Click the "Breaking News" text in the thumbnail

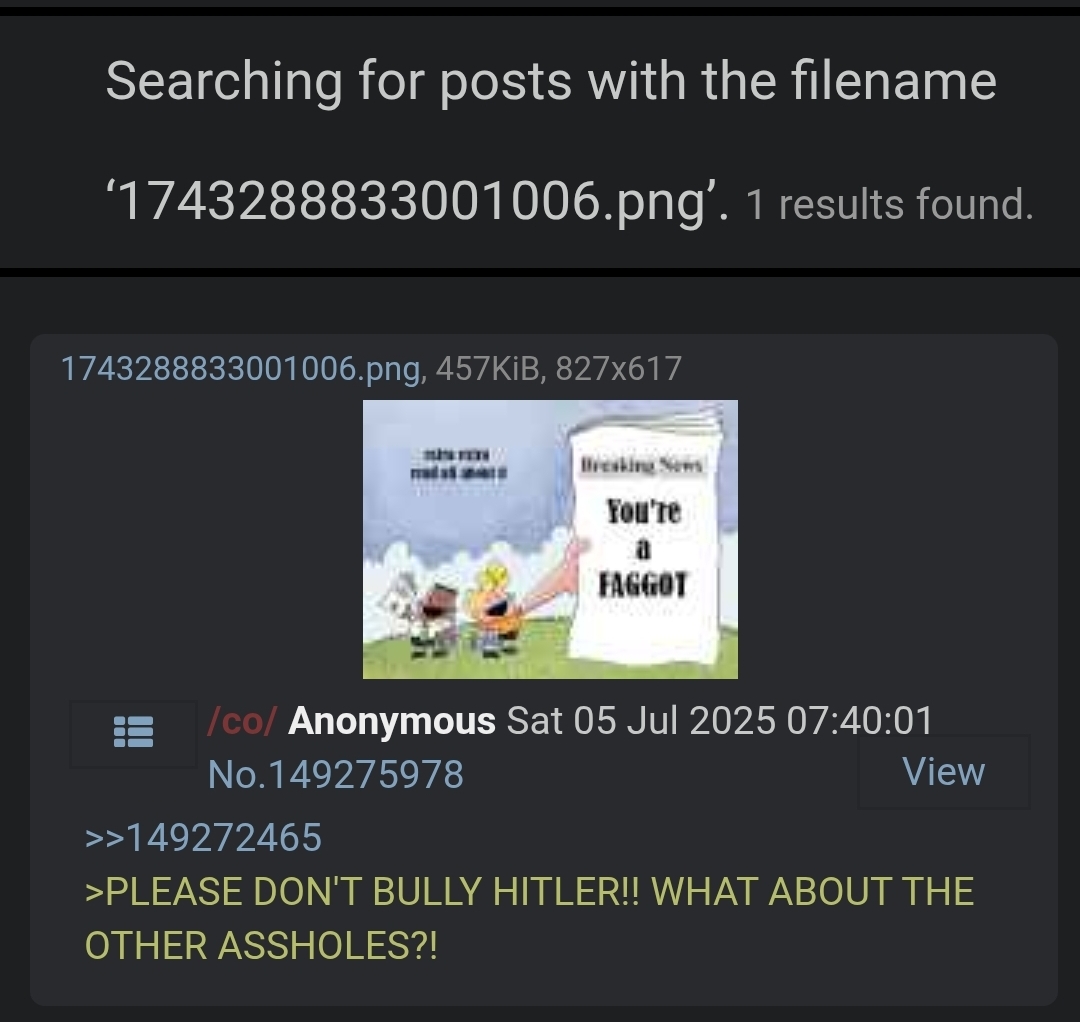click(x=641, y=465)
